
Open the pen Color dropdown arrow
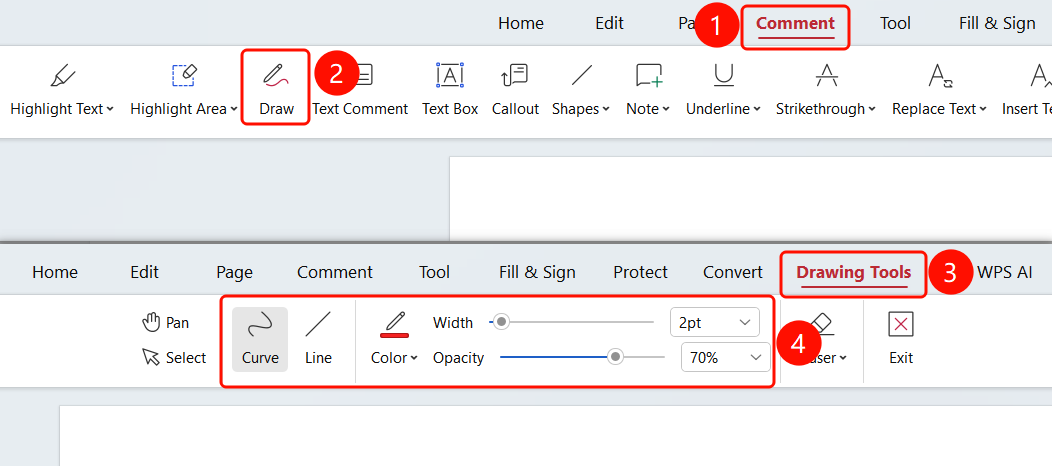(x=414, y=358)
